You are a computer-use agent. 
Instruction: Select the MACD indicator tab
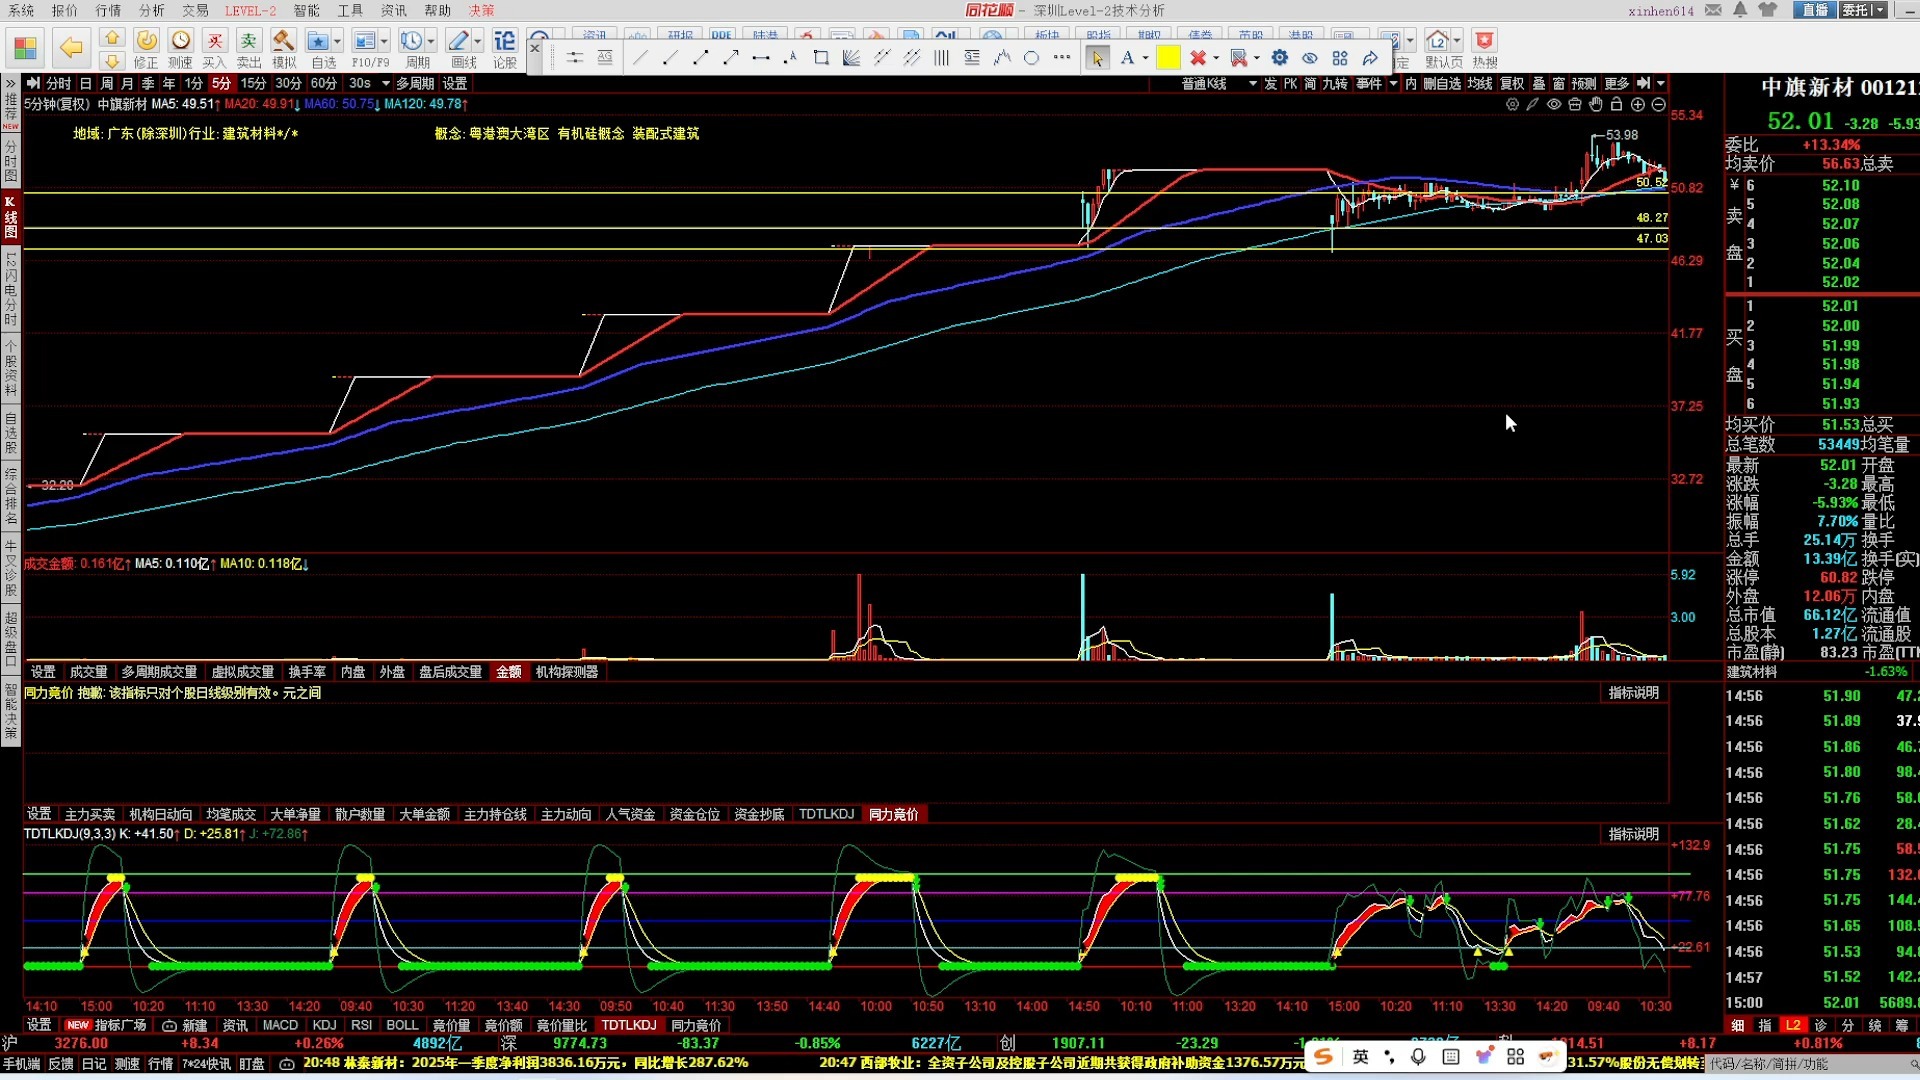coord(280,1025)
